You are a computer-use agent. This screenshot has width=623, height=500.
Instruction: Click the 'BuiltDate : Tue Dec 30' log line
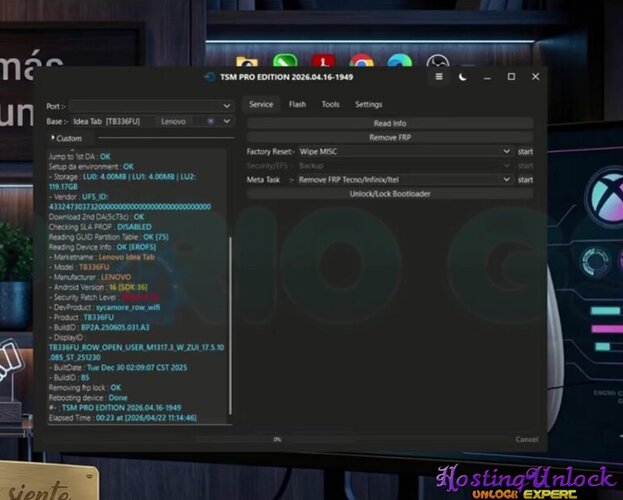click(118, 367)
